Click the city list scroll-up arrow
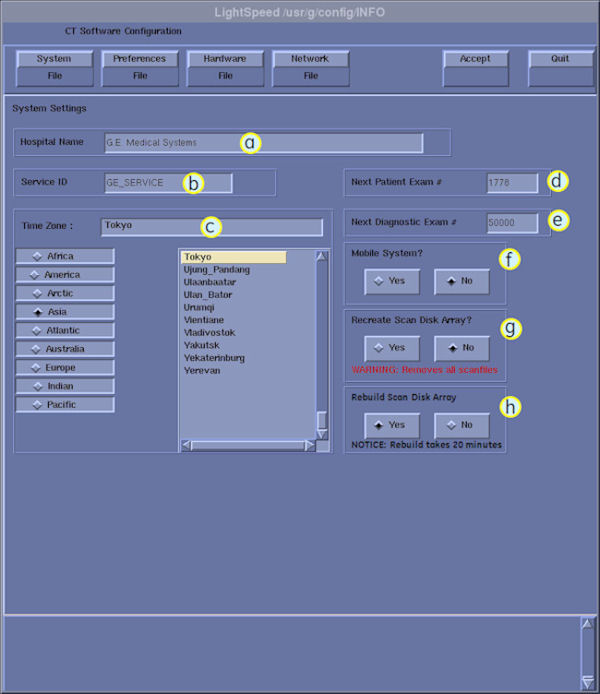This screenshot has height=694, width=600. [x=322, y=256]
